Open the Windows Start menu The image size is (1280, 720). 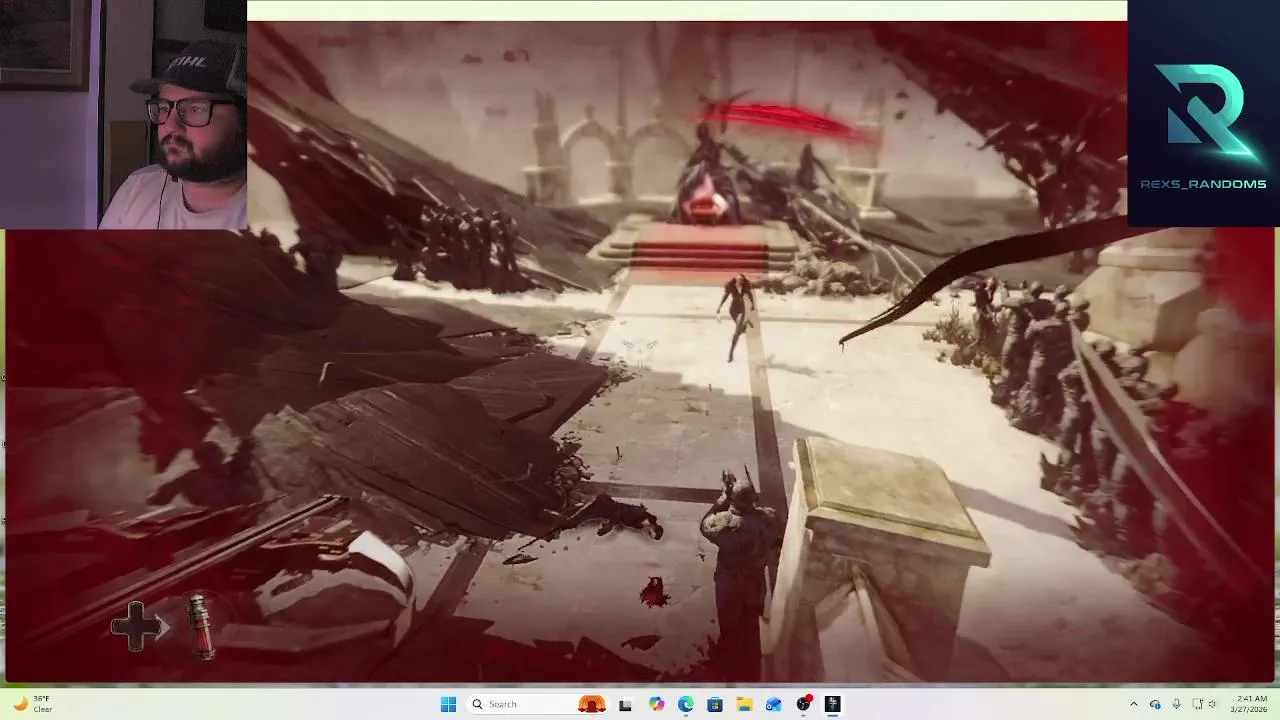pyautogui.click(x=448, y=704)
